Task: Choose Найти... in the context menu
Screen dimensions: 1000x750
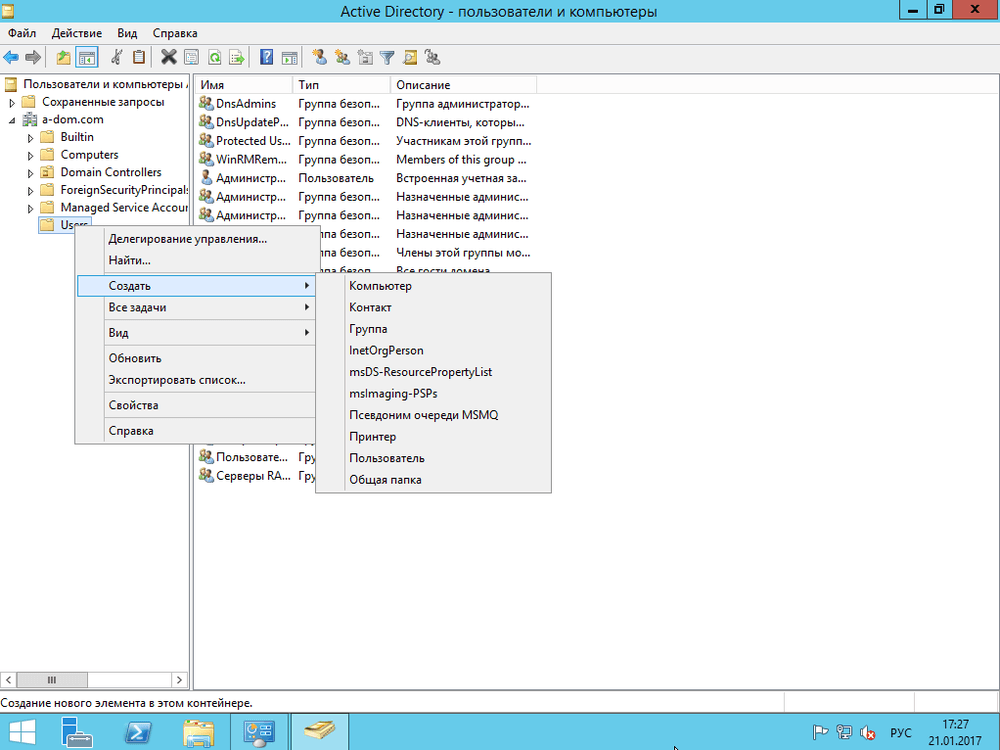Action: pos(196,260)
